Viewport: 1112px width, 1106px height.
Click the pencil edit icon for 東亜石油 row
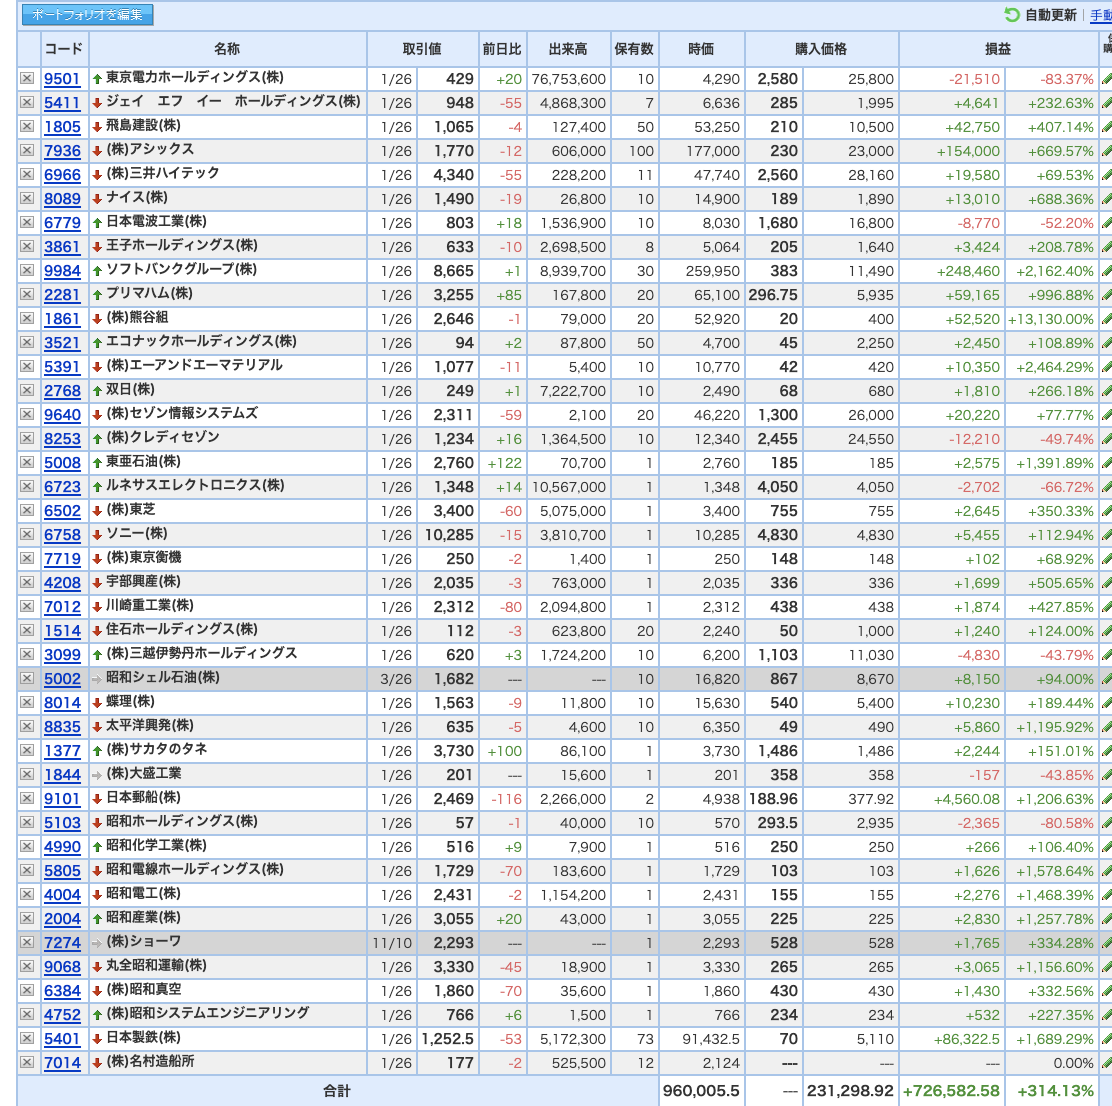click(1106, 463)
